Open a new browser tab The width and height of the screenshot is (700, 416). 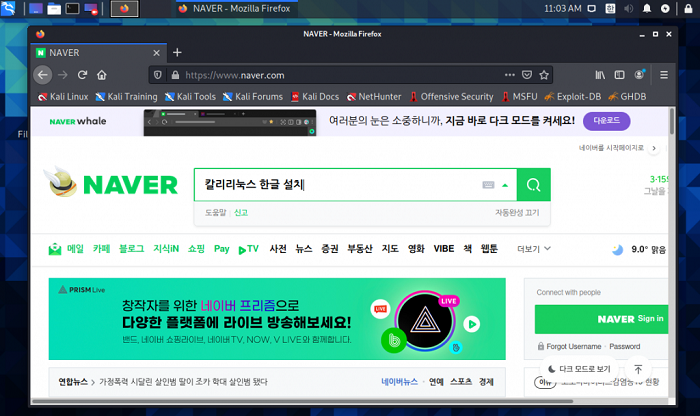[x=177, y=52]
